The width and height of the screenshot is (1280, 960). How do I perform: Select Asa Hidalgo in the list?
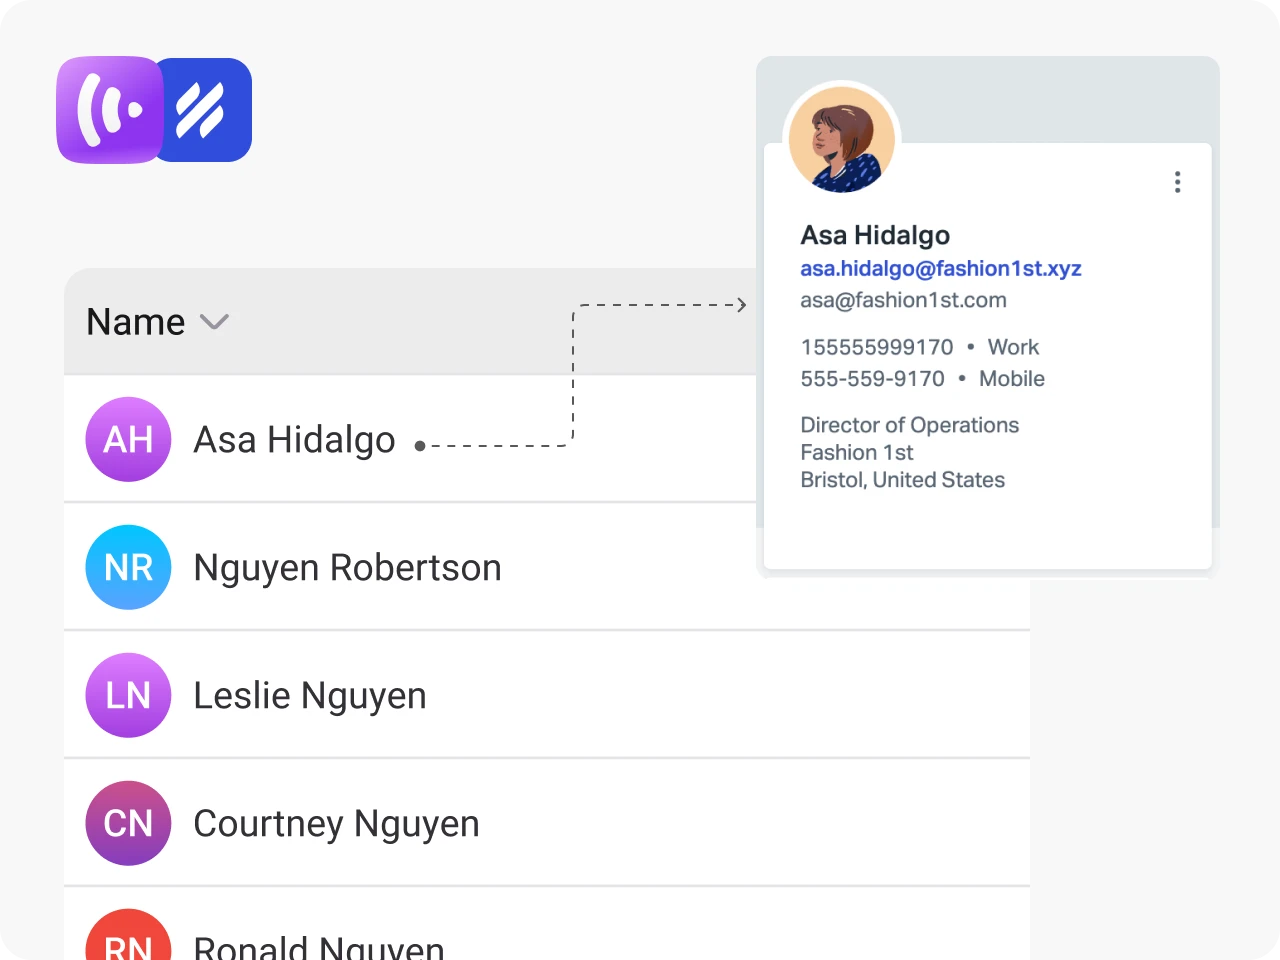[295, 440]
